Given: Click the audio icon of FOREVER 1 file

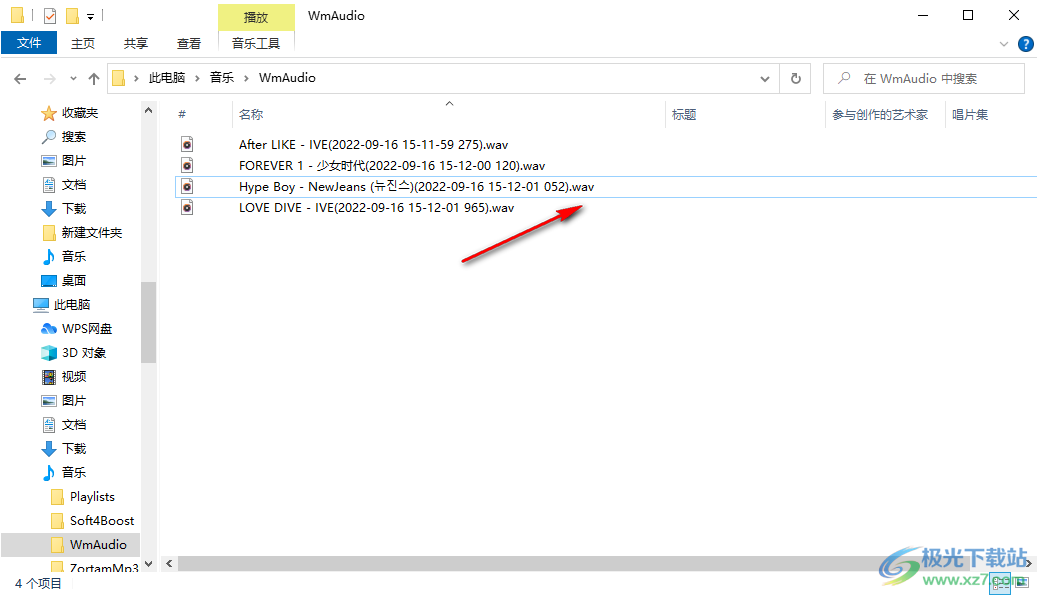Looking at the screenshot, I should point(187,166).
